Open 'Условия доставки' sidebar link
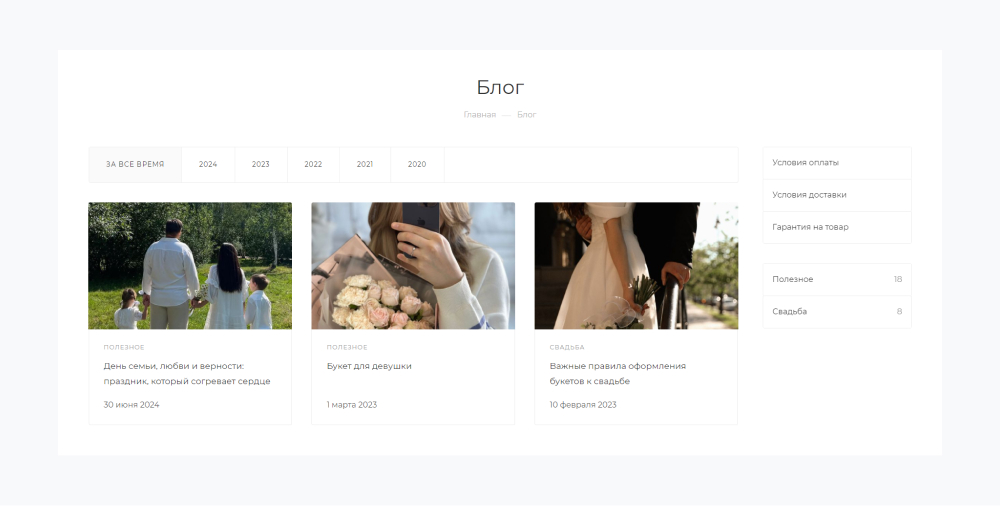This screenshot has height=506, width=1000. pos(809,195)
